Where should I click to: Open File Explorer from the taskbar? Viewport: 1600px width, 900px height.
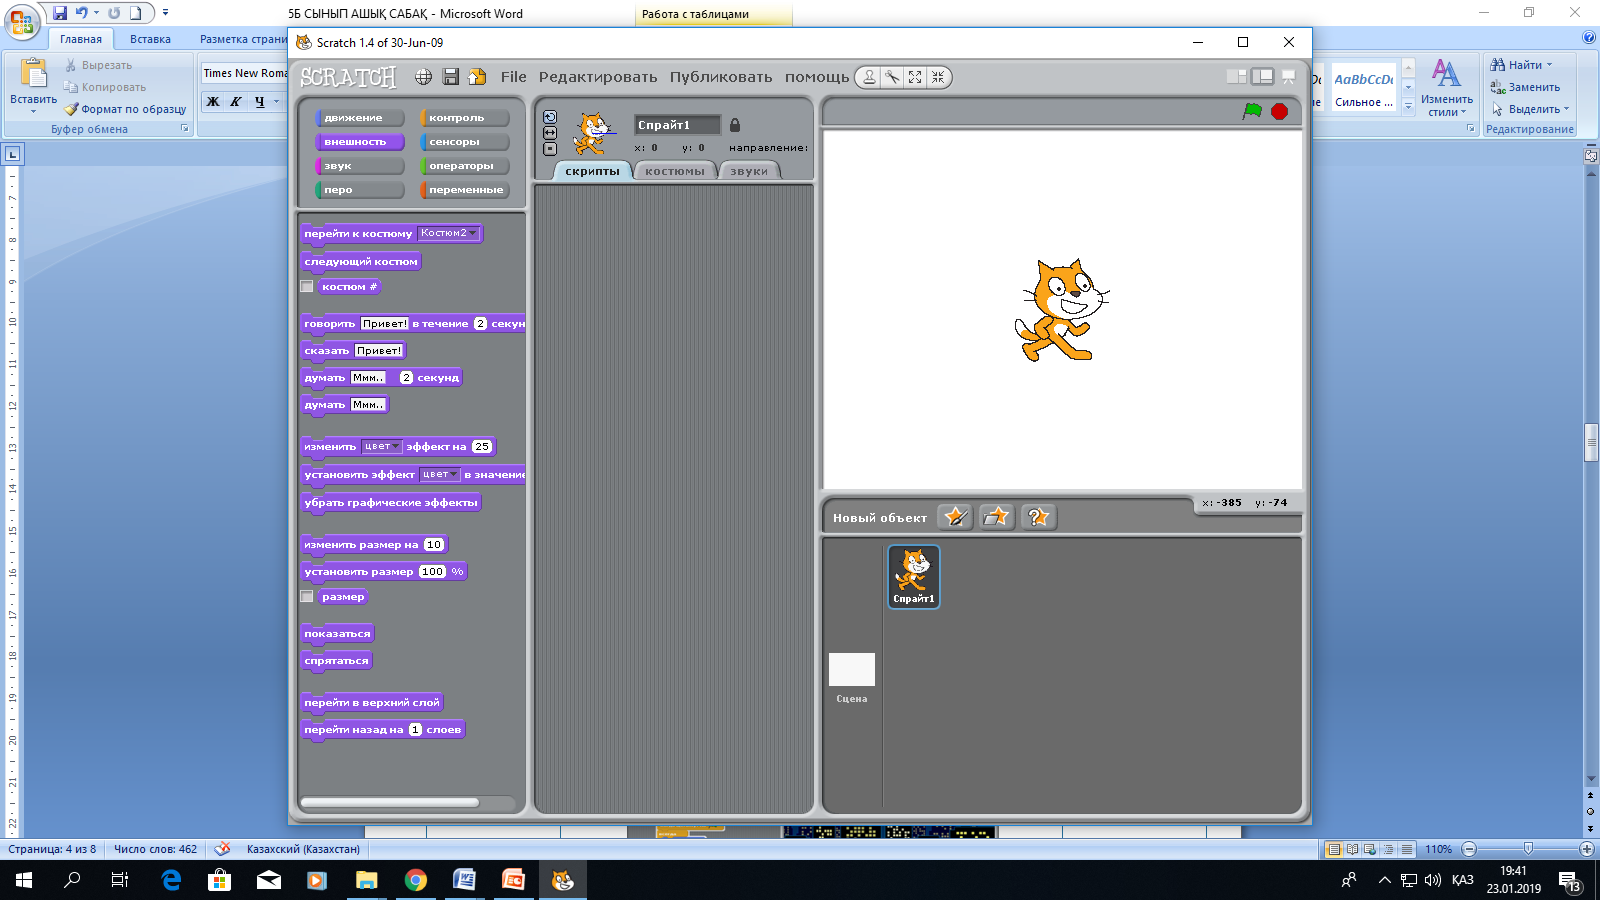[x=367, y=880]
